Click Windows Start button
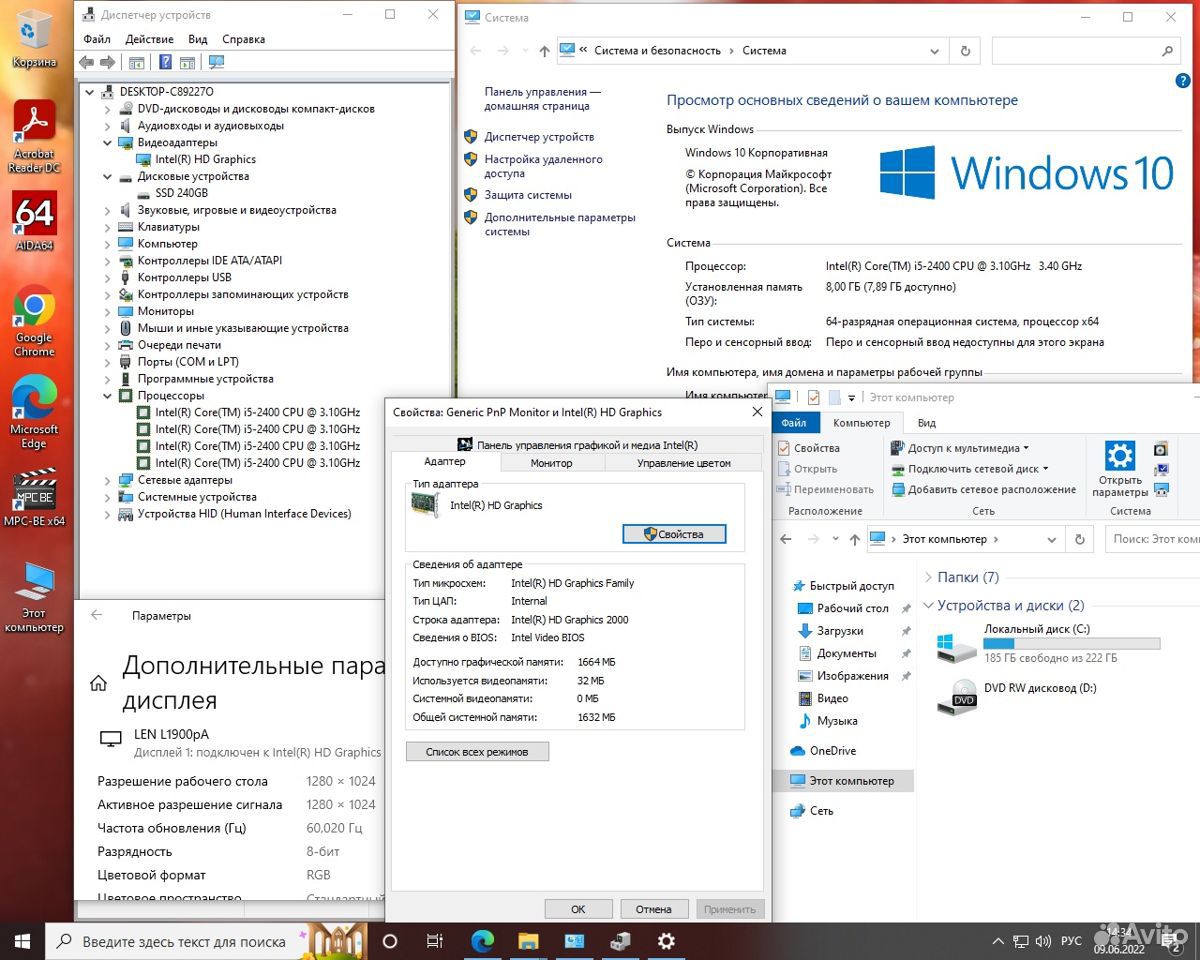The image size is (1200, 960). (x=22, y=941)
